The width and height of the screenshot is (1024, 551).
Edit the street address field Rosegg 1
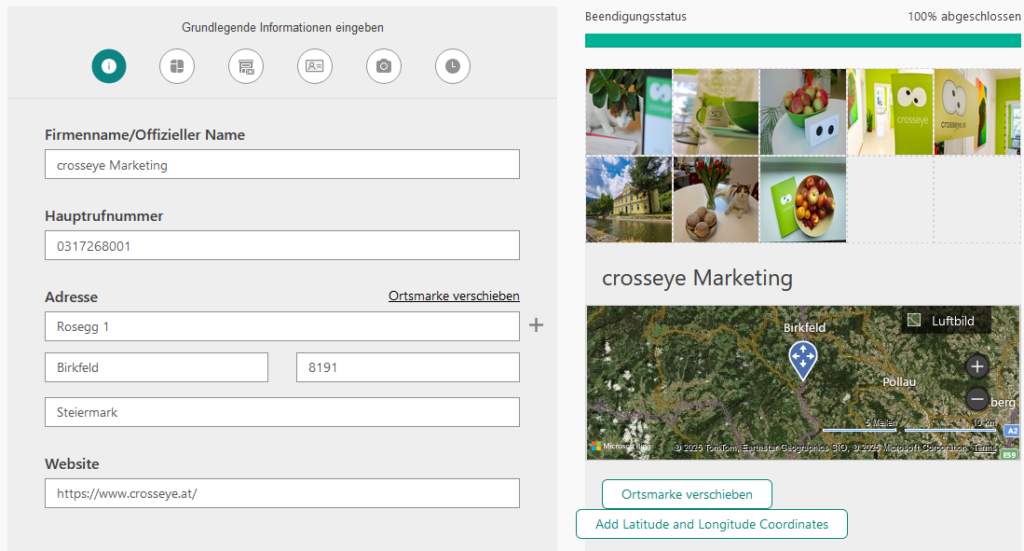click(282, 326)
